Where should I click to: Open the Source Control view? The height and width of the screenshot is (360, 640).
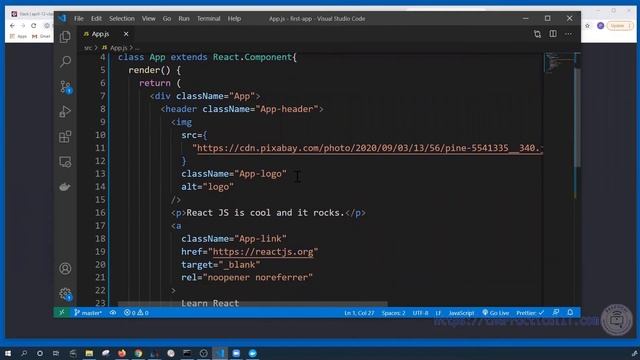[65, 87]
